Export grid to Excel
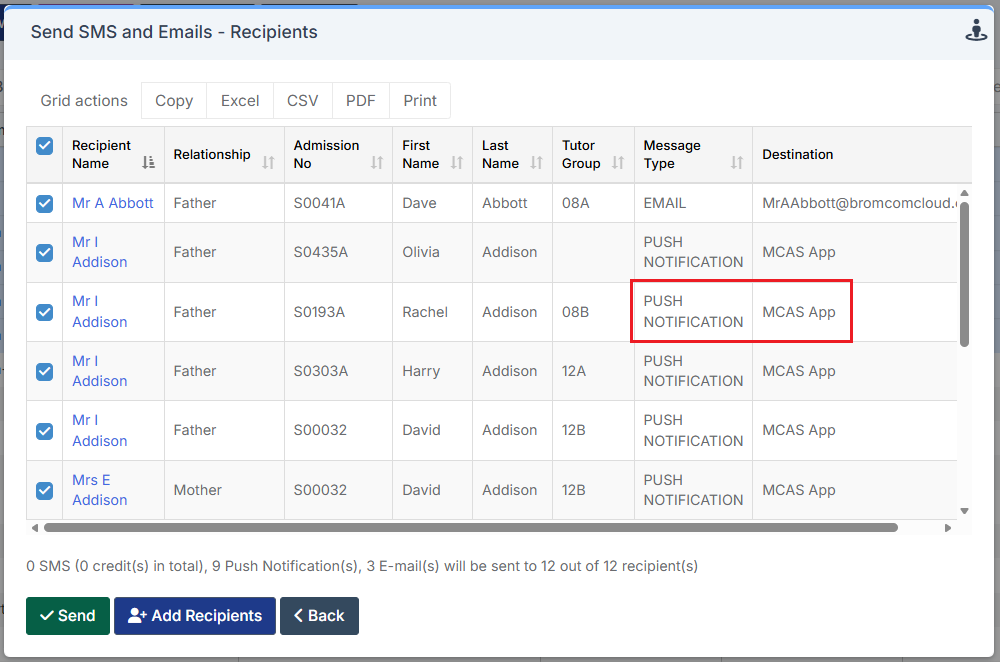The image size is (1000, 662). 240,101
